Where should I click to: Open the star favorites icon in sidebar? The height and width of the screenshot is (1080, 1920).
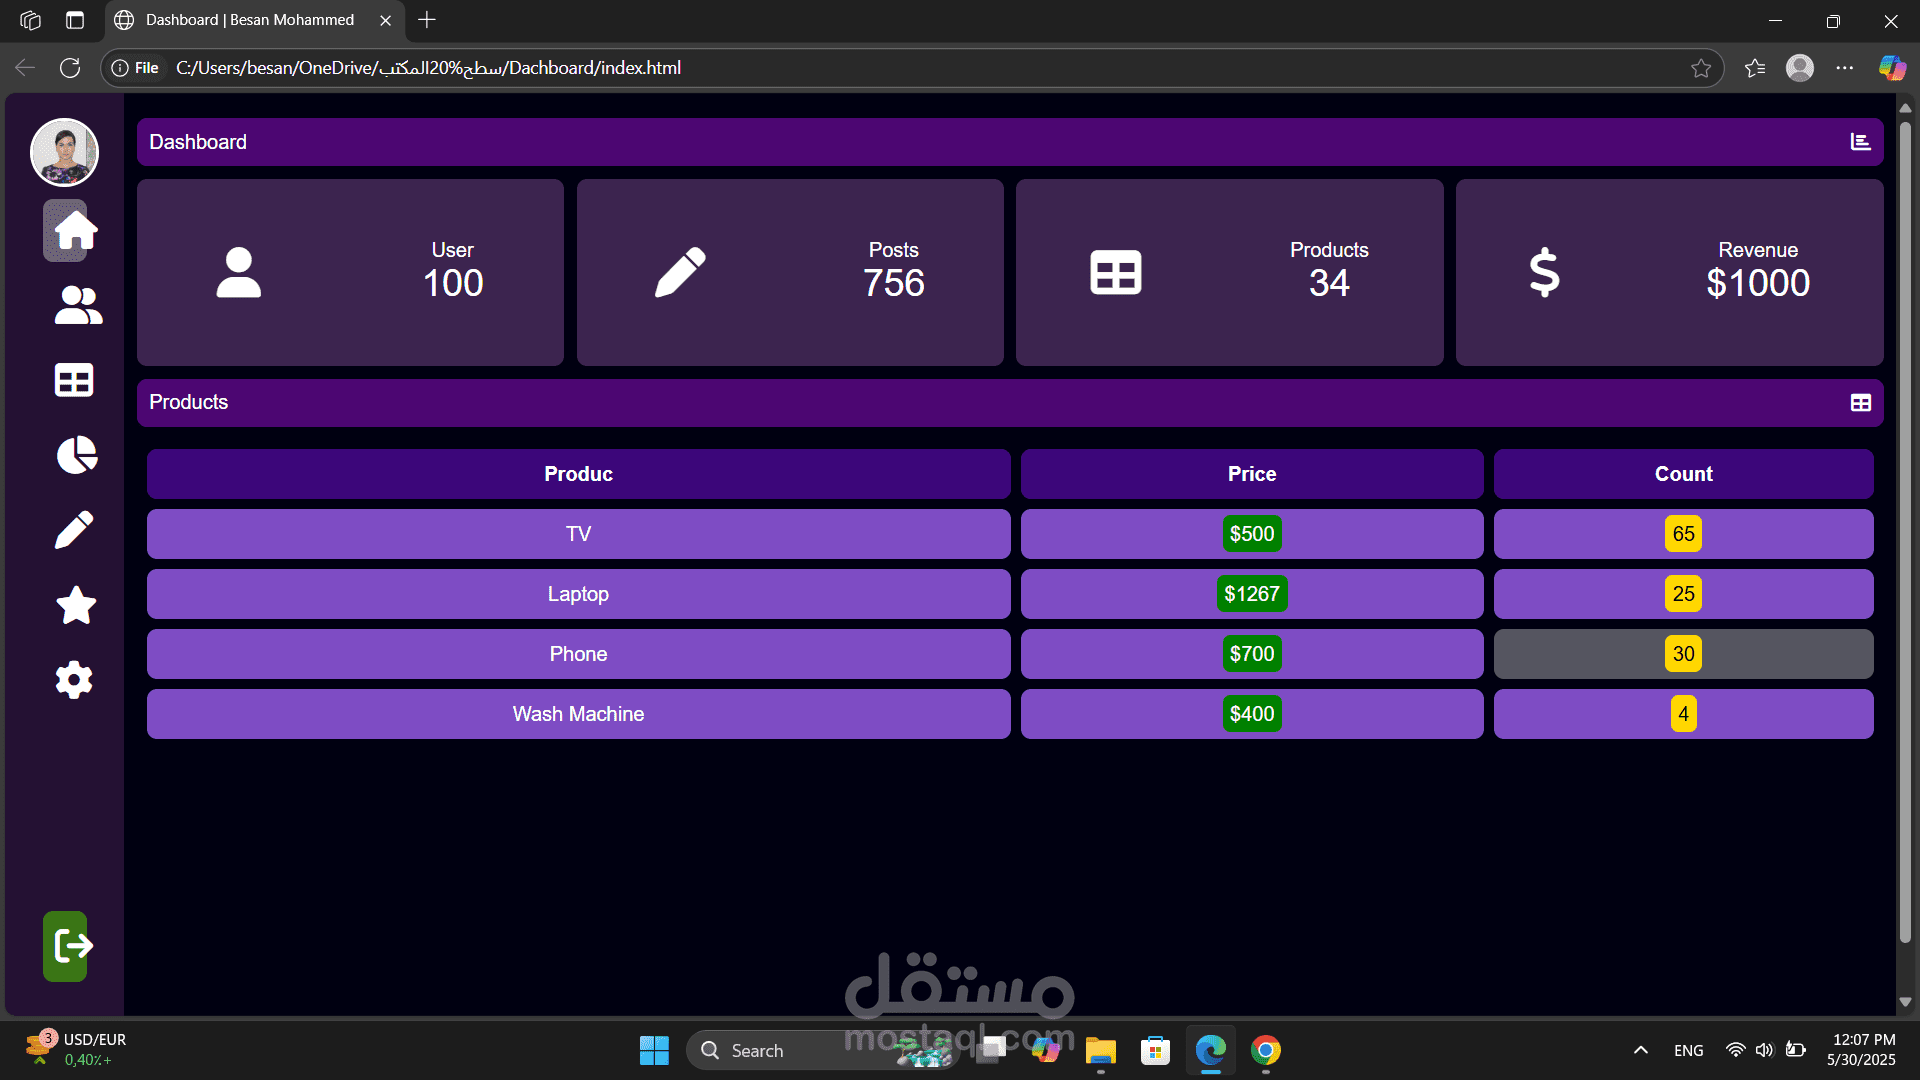coord(76,605)
